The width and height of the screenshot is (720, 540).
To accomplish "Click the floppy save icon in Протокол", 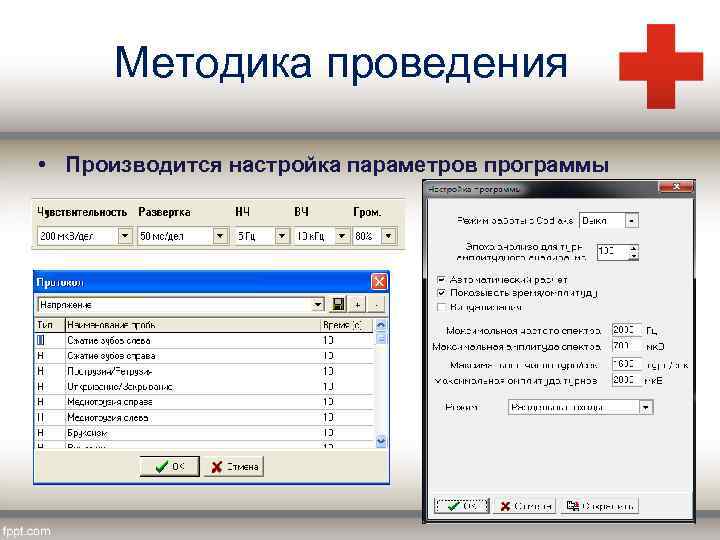I will tap(338, 304).
